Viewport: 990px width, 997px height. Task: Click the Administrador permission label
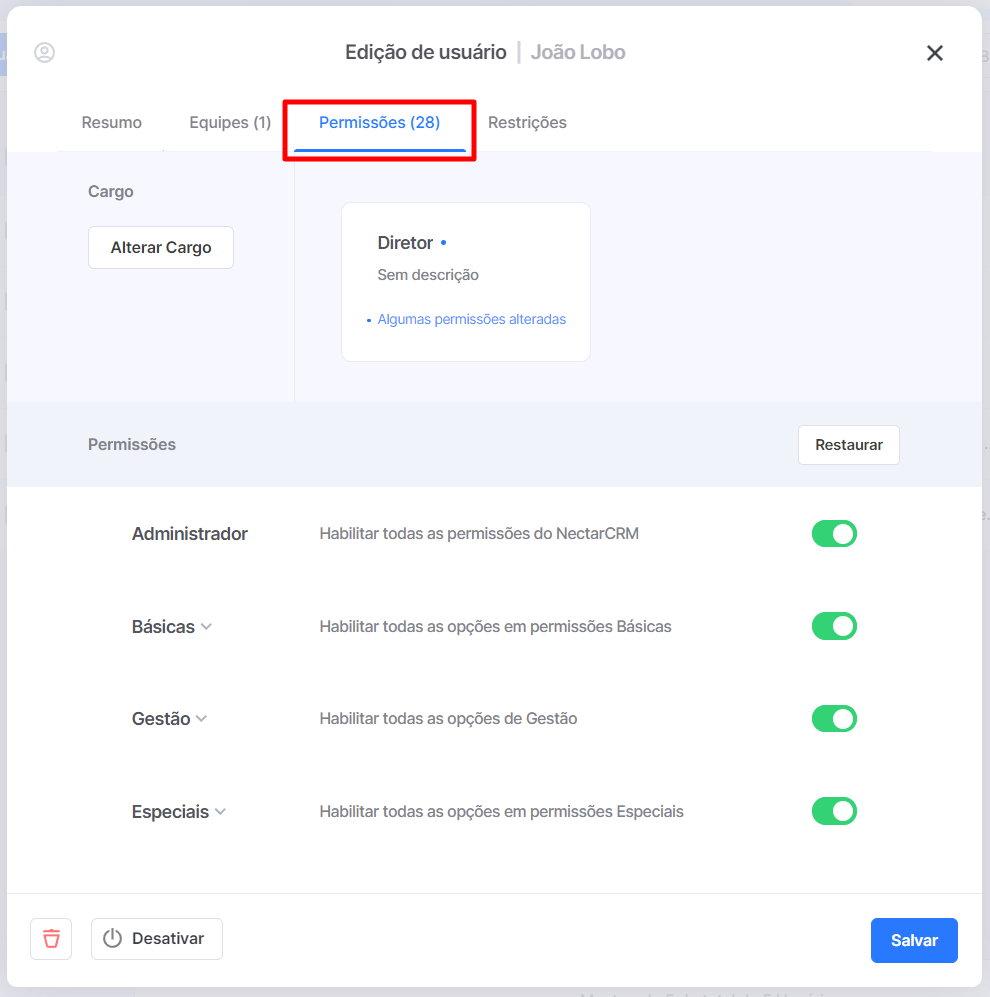[x=189, y=533]
